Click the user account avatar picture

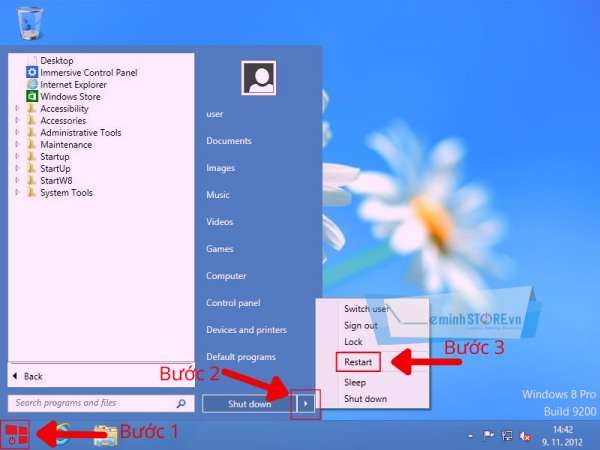pos(259,78)
